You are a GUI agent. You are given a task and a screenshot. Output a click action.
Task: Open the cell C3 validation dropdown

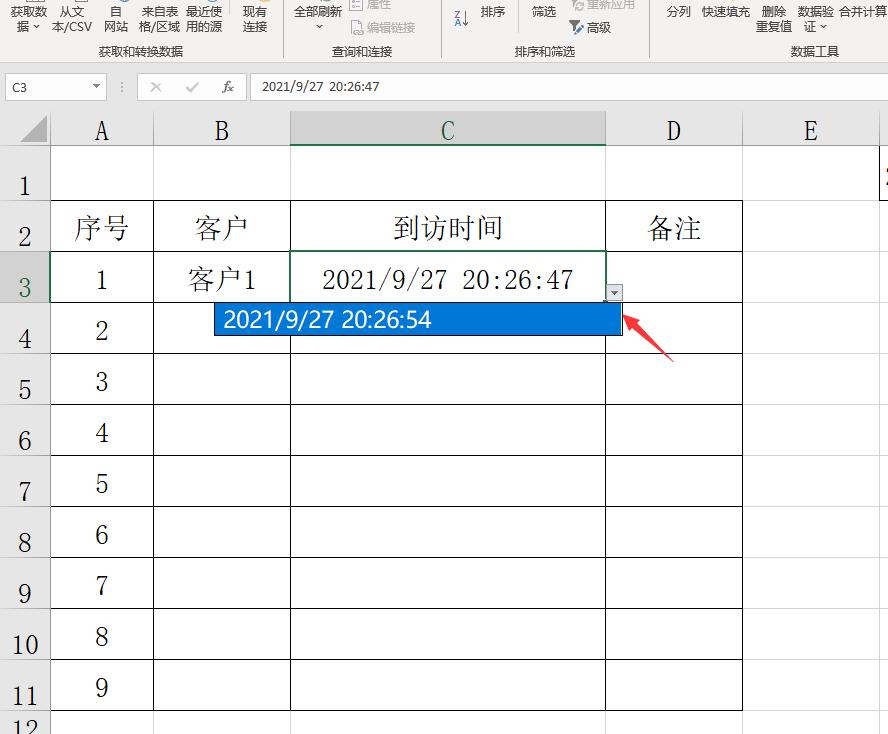616,293
